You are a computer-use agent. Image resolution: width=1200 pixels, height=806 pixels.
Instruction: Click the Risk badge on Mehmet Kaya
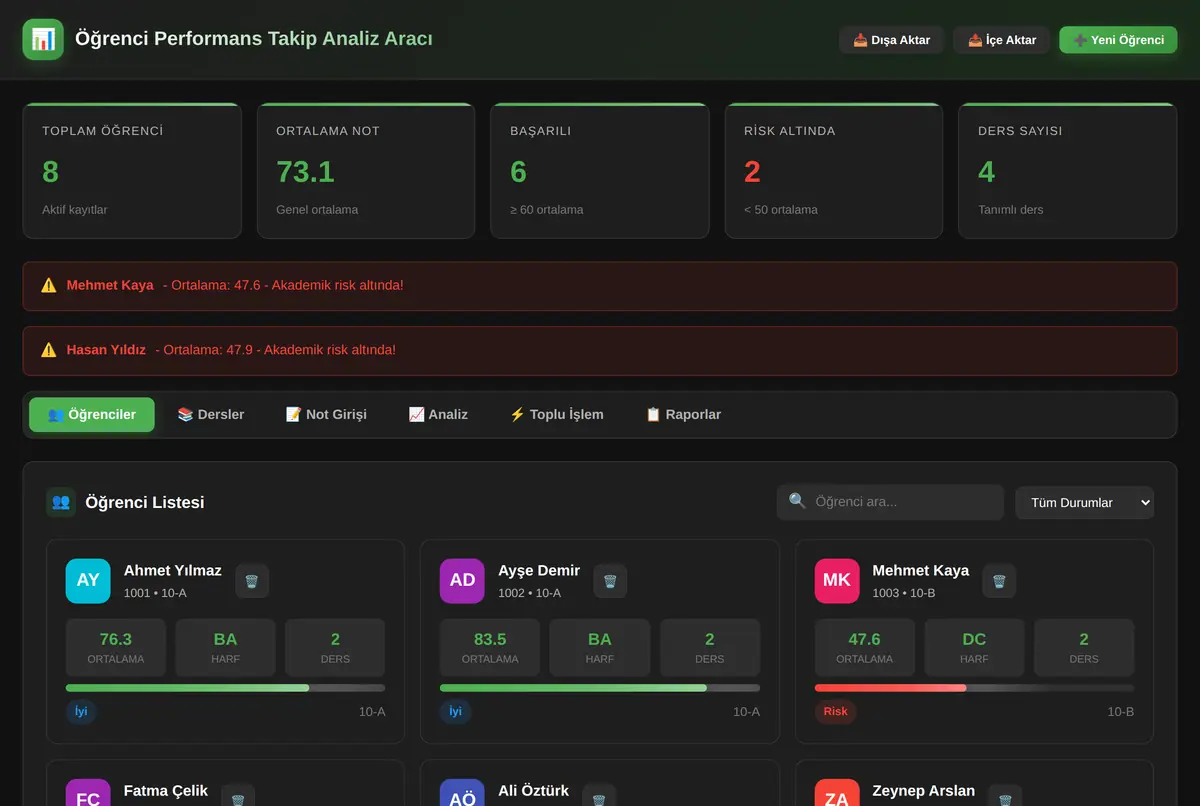point(836,712)
